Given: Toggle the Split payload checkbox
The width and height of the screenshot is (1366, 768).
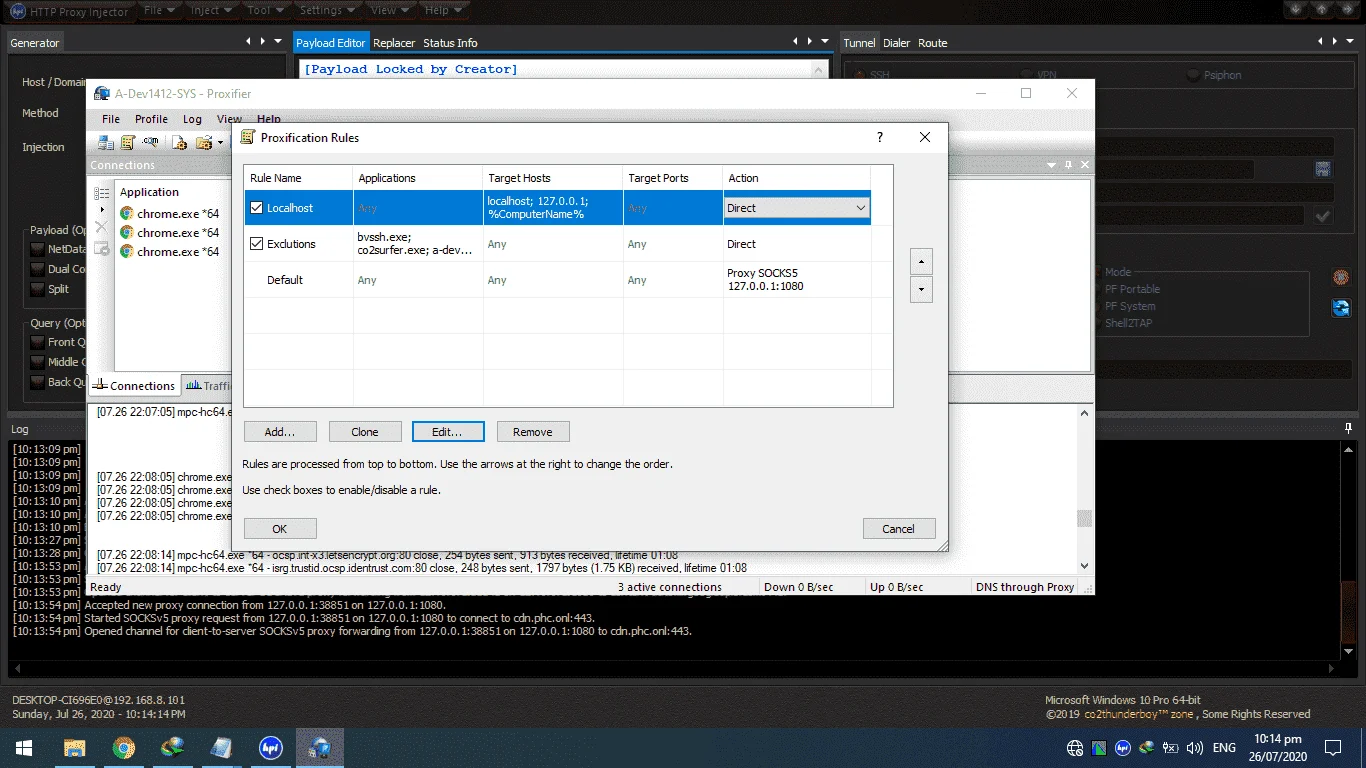Looking at the screenshot, I should [x=38, y=289].
